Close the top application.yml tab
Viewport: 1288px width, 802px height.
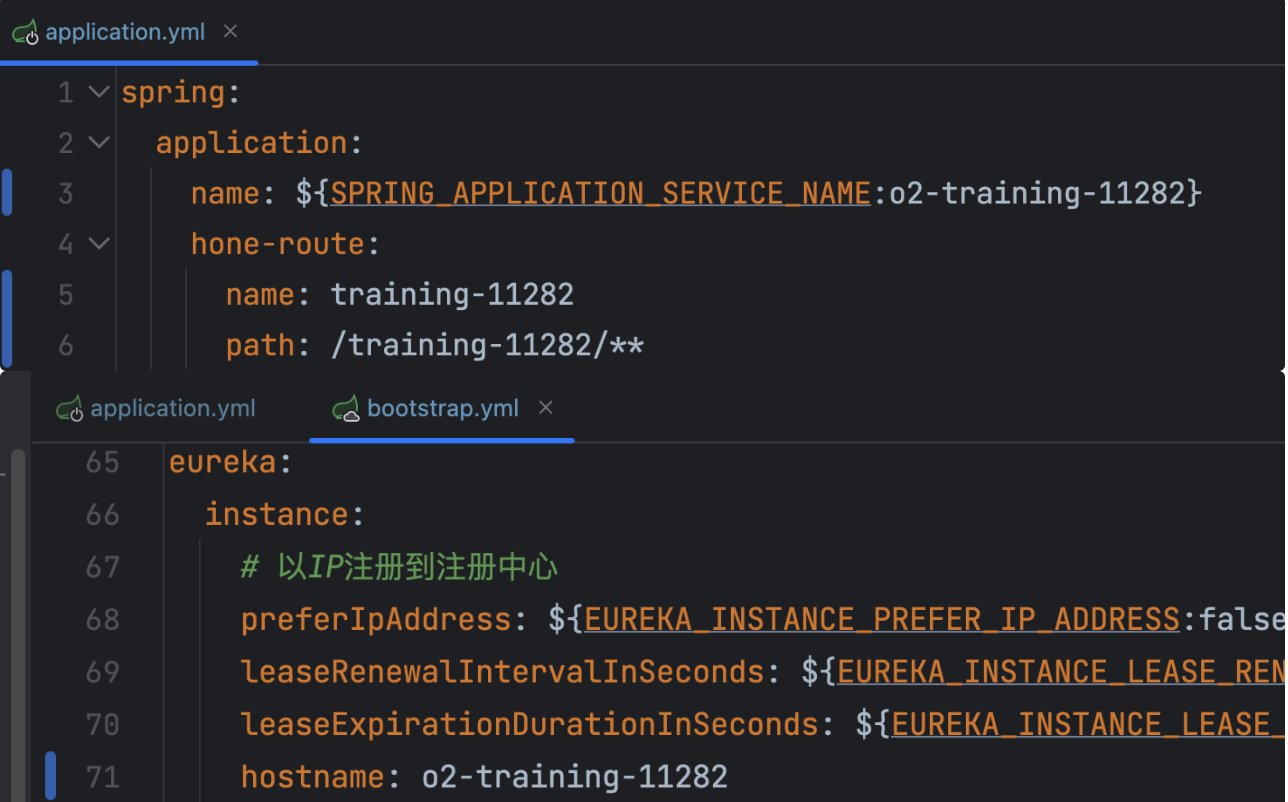click(x=230, y=32)
